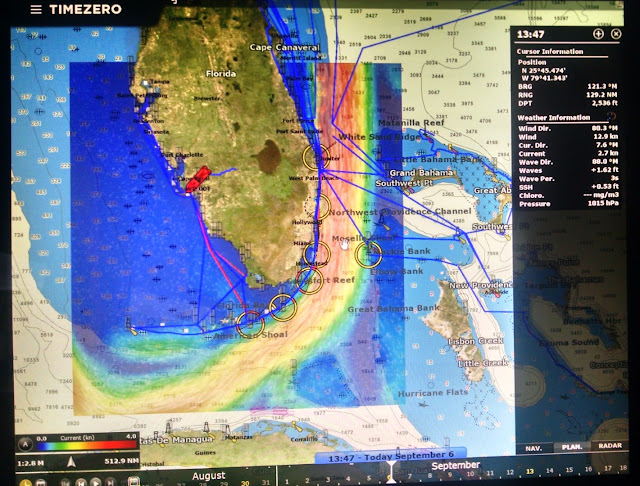Click the yellow circle waypoint near American Shoal
640x486 pixels.
251,324
